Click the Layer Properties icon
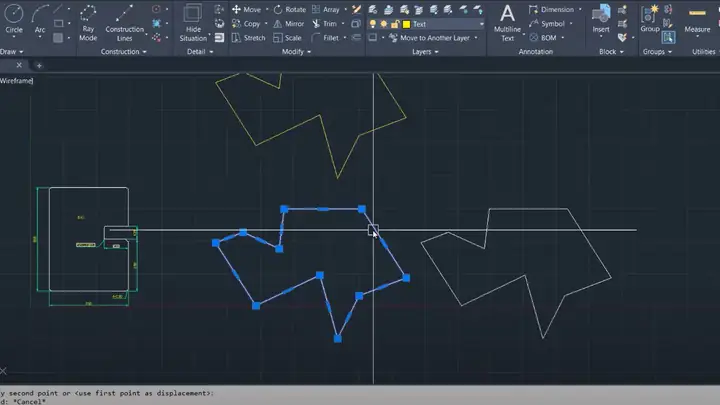 point(373,9)
